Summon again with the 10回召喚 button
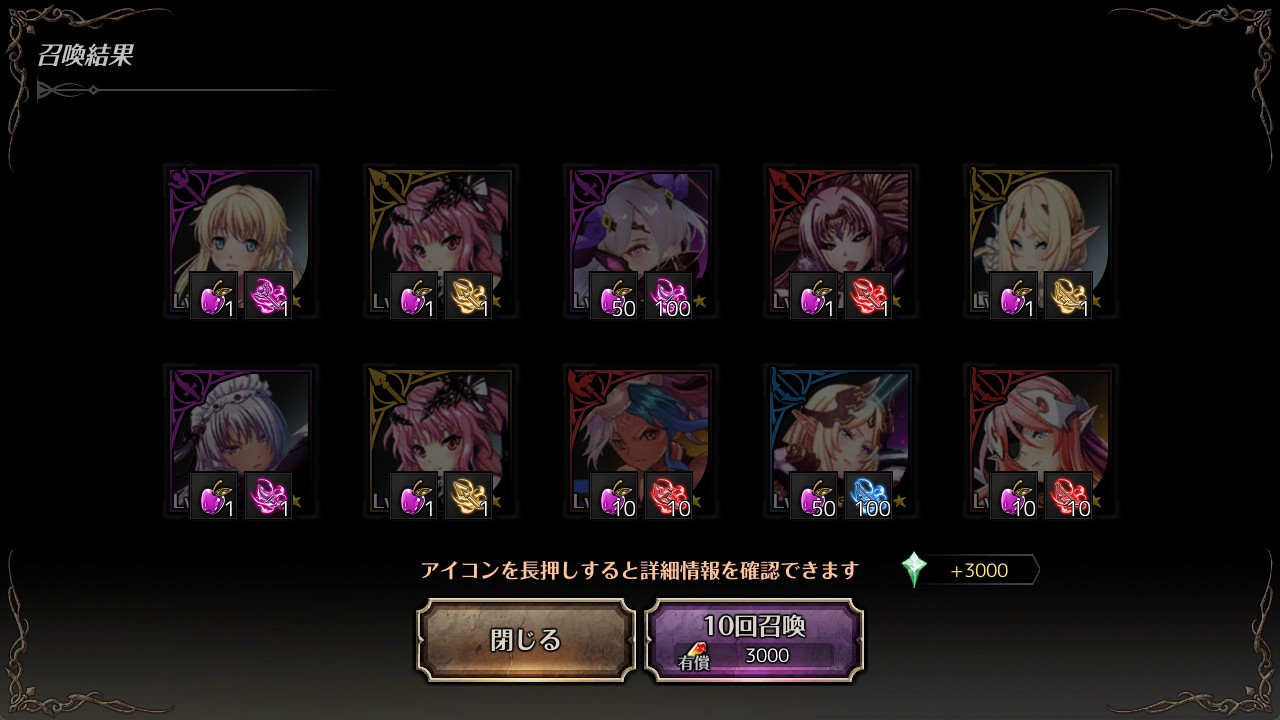This screenshot has width=1280, height=720. coord(754,640)
